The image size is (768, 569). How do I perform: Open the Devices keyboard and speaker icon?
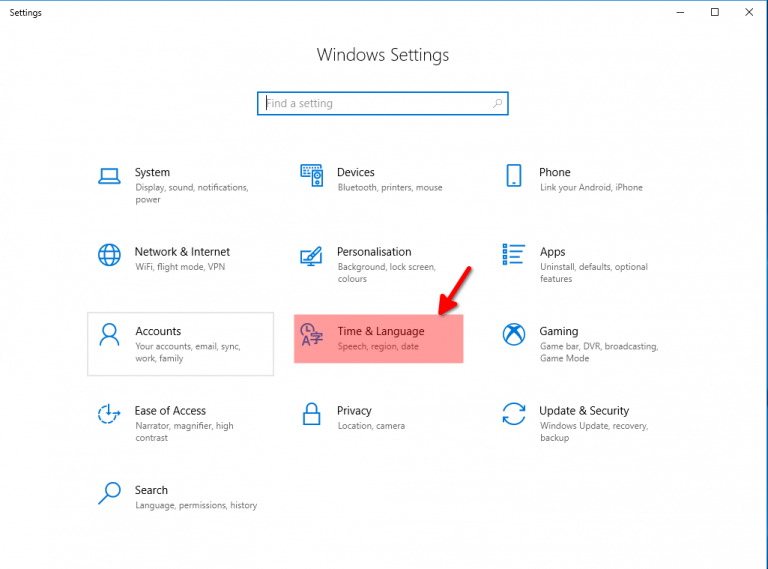[312, 175]
